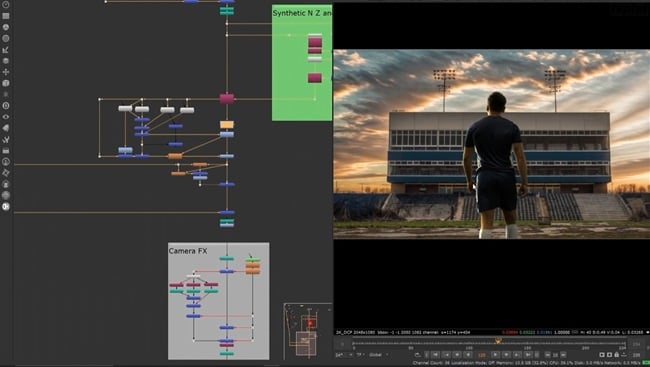Click the timeline at frame label 100
Image resolution: width=650 pixels, height=367 pixels.
[x=469, y=348]
